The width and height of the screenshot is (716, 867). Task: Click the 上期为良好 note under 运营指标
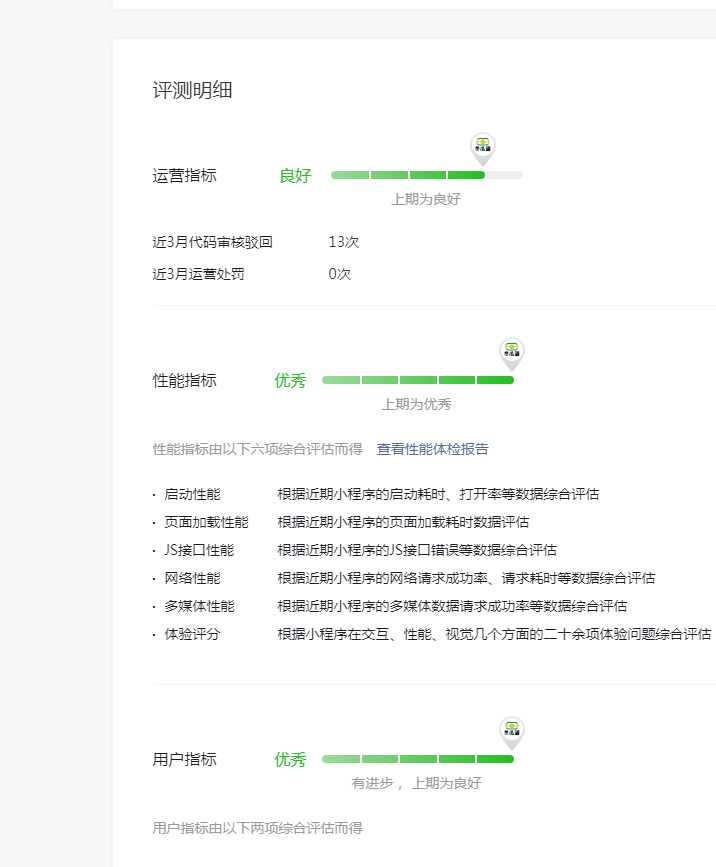point(426,199)
